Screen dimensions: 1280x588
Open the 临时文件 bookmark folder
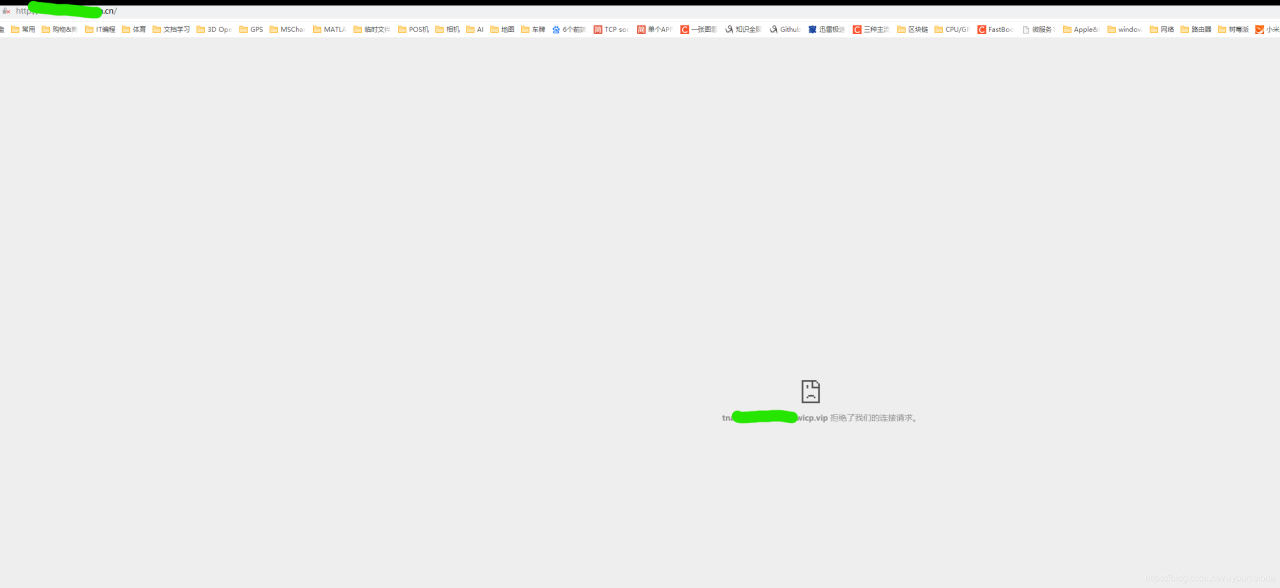[371, 30]
